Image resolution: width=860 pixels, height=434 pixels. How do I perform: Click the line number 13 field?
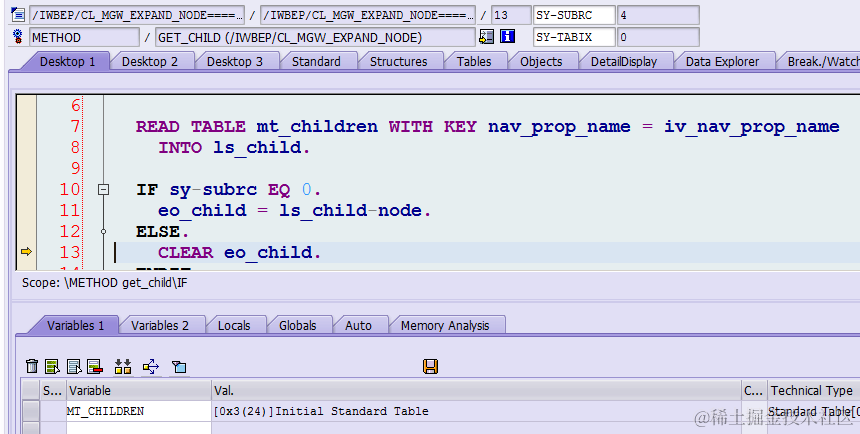[x=511, y=15]
